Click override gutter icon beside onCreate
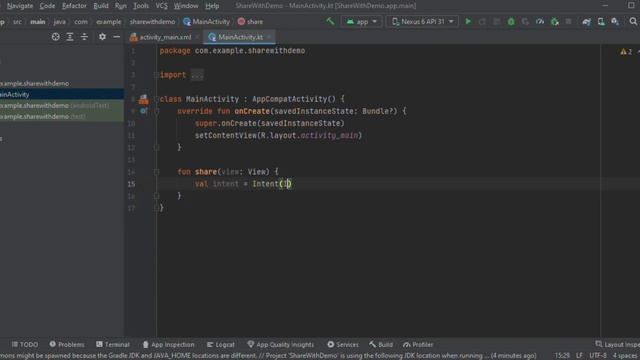Screen dimensions: 640x360 (x=143, y=111)
